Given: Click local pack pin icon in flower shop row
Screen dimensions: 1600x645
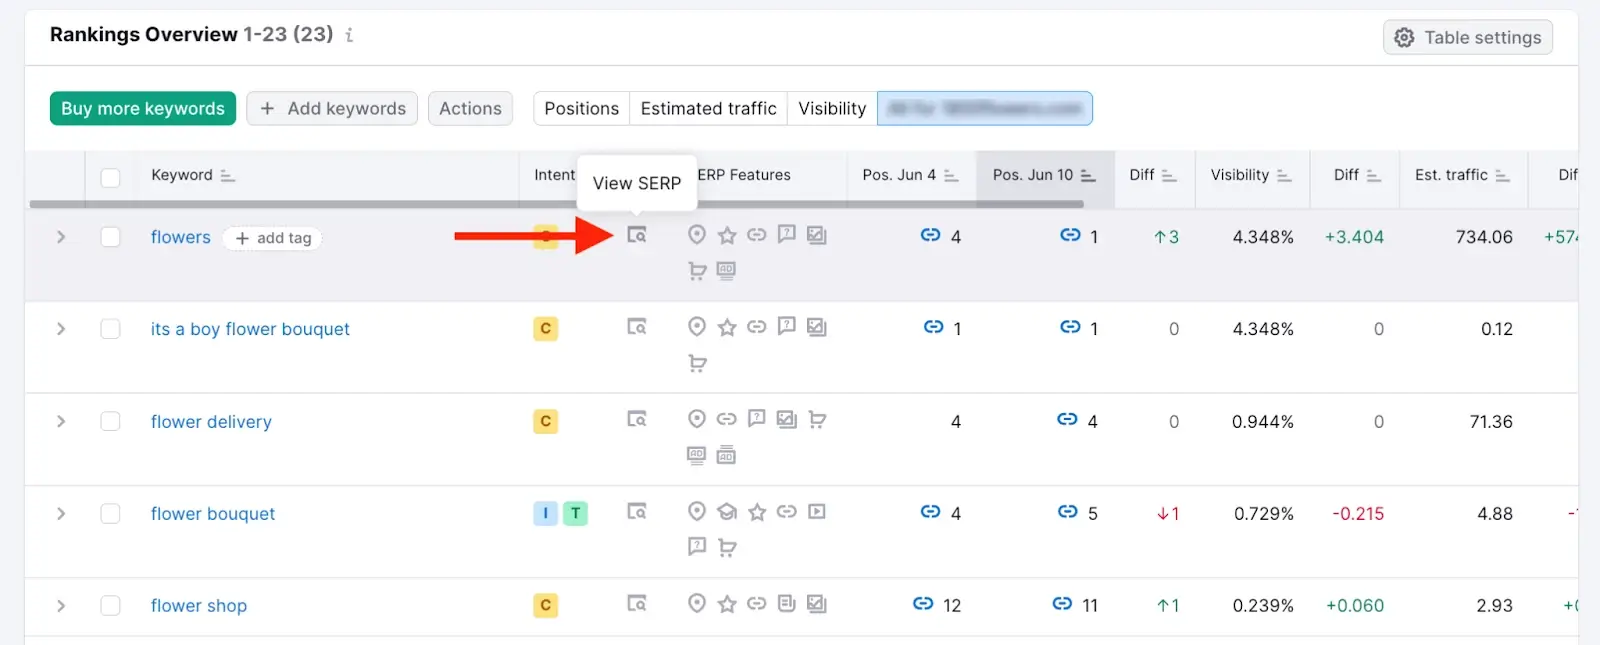Looking at the screenshot, I should pos(697,603).
